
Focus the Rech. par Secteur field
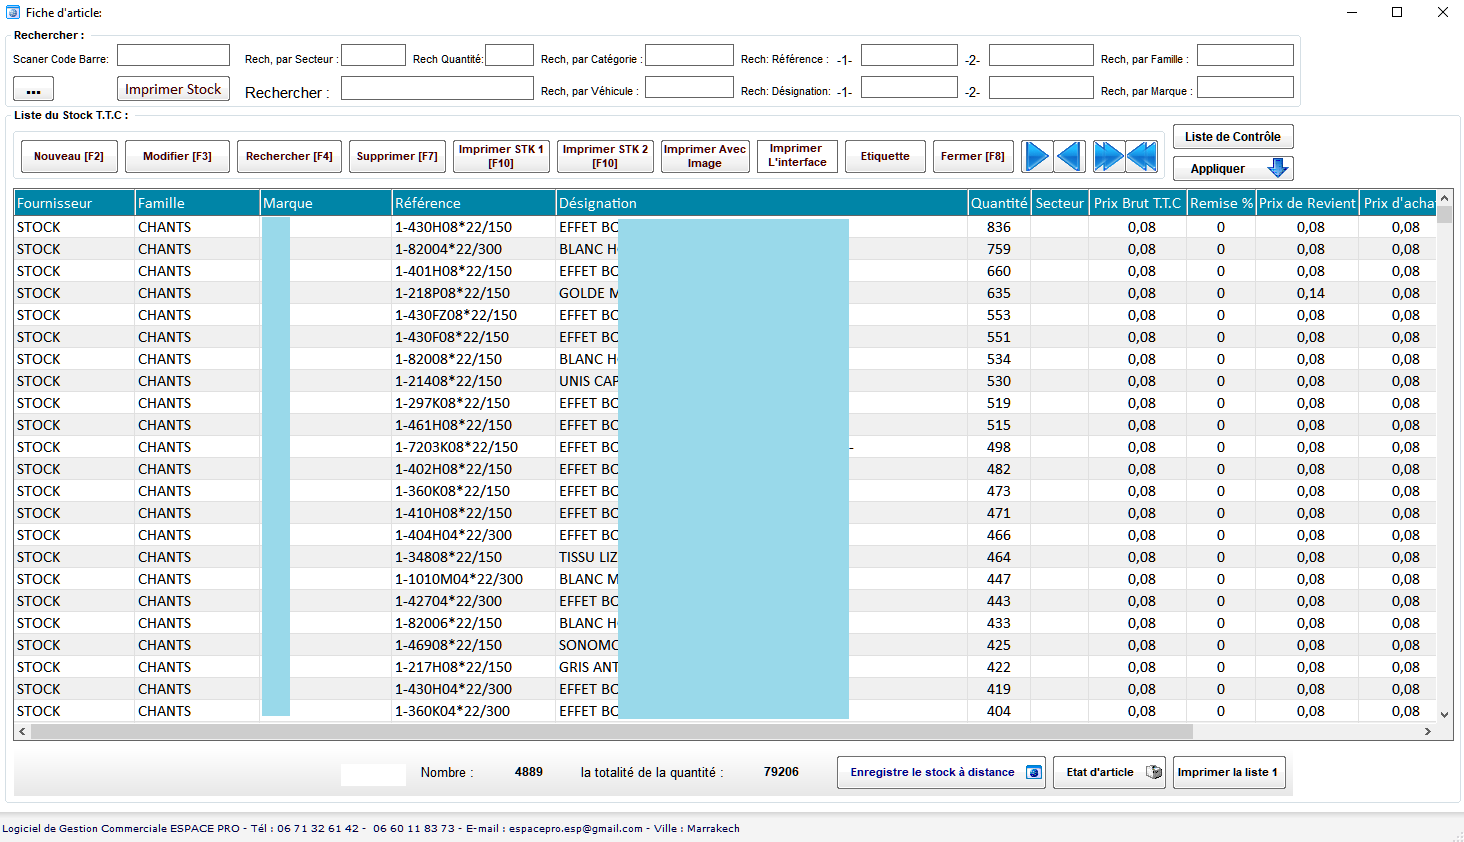373,55
